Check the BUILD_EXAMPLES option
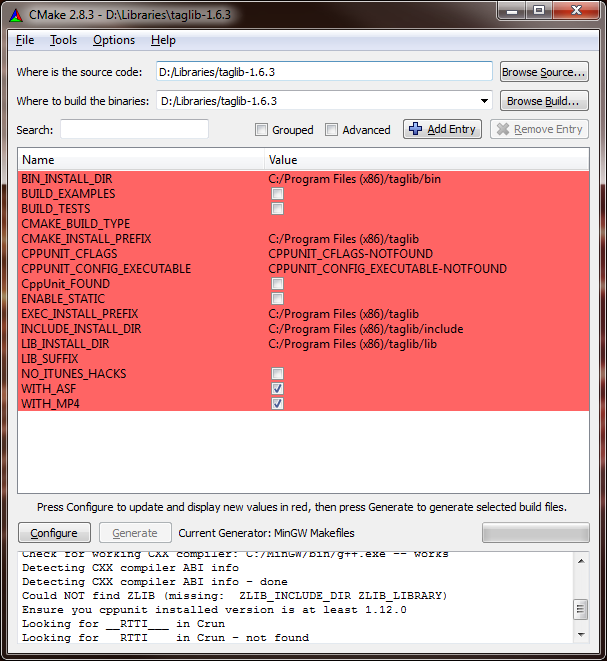This screenshot has width=607, height=661. pyautogui.click(x=277, y=193)
